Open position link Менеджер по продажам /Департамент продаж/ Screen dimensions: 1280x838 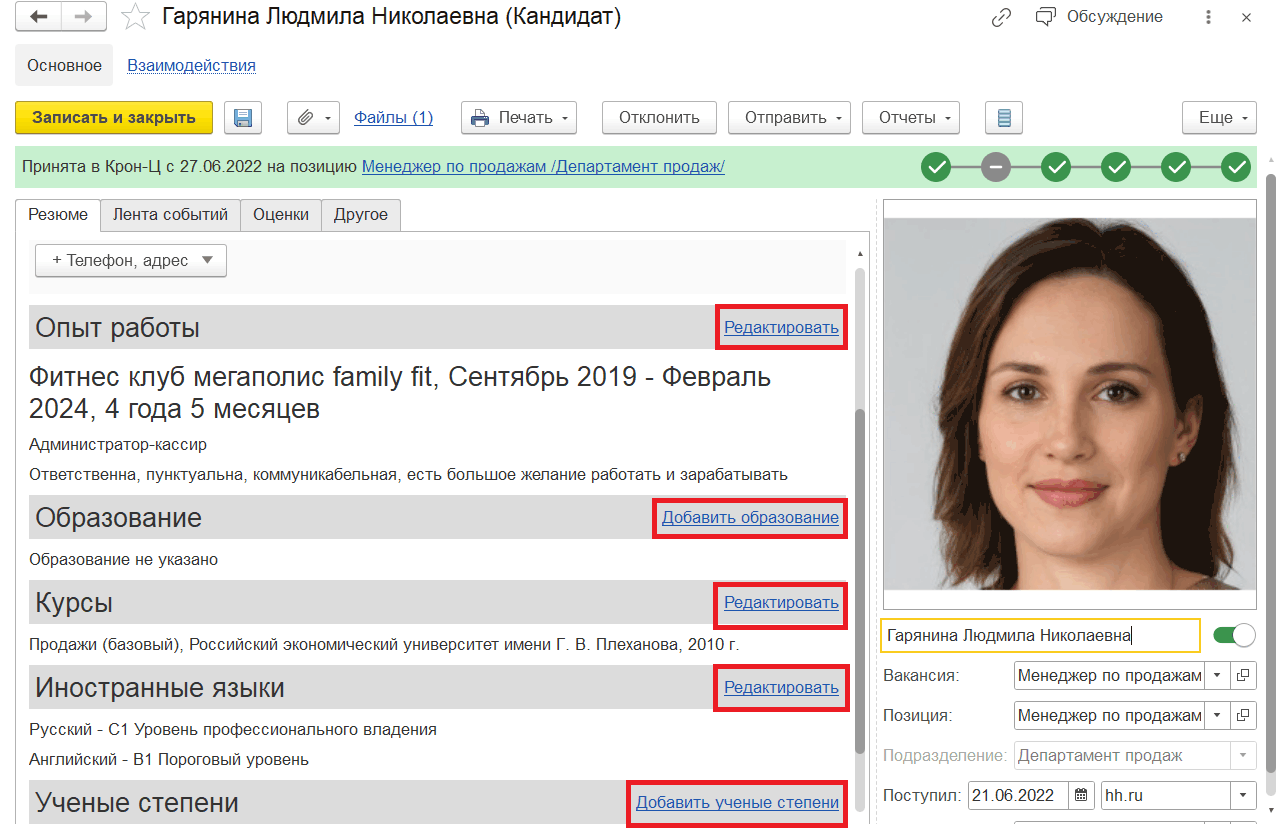coord(543,167)
